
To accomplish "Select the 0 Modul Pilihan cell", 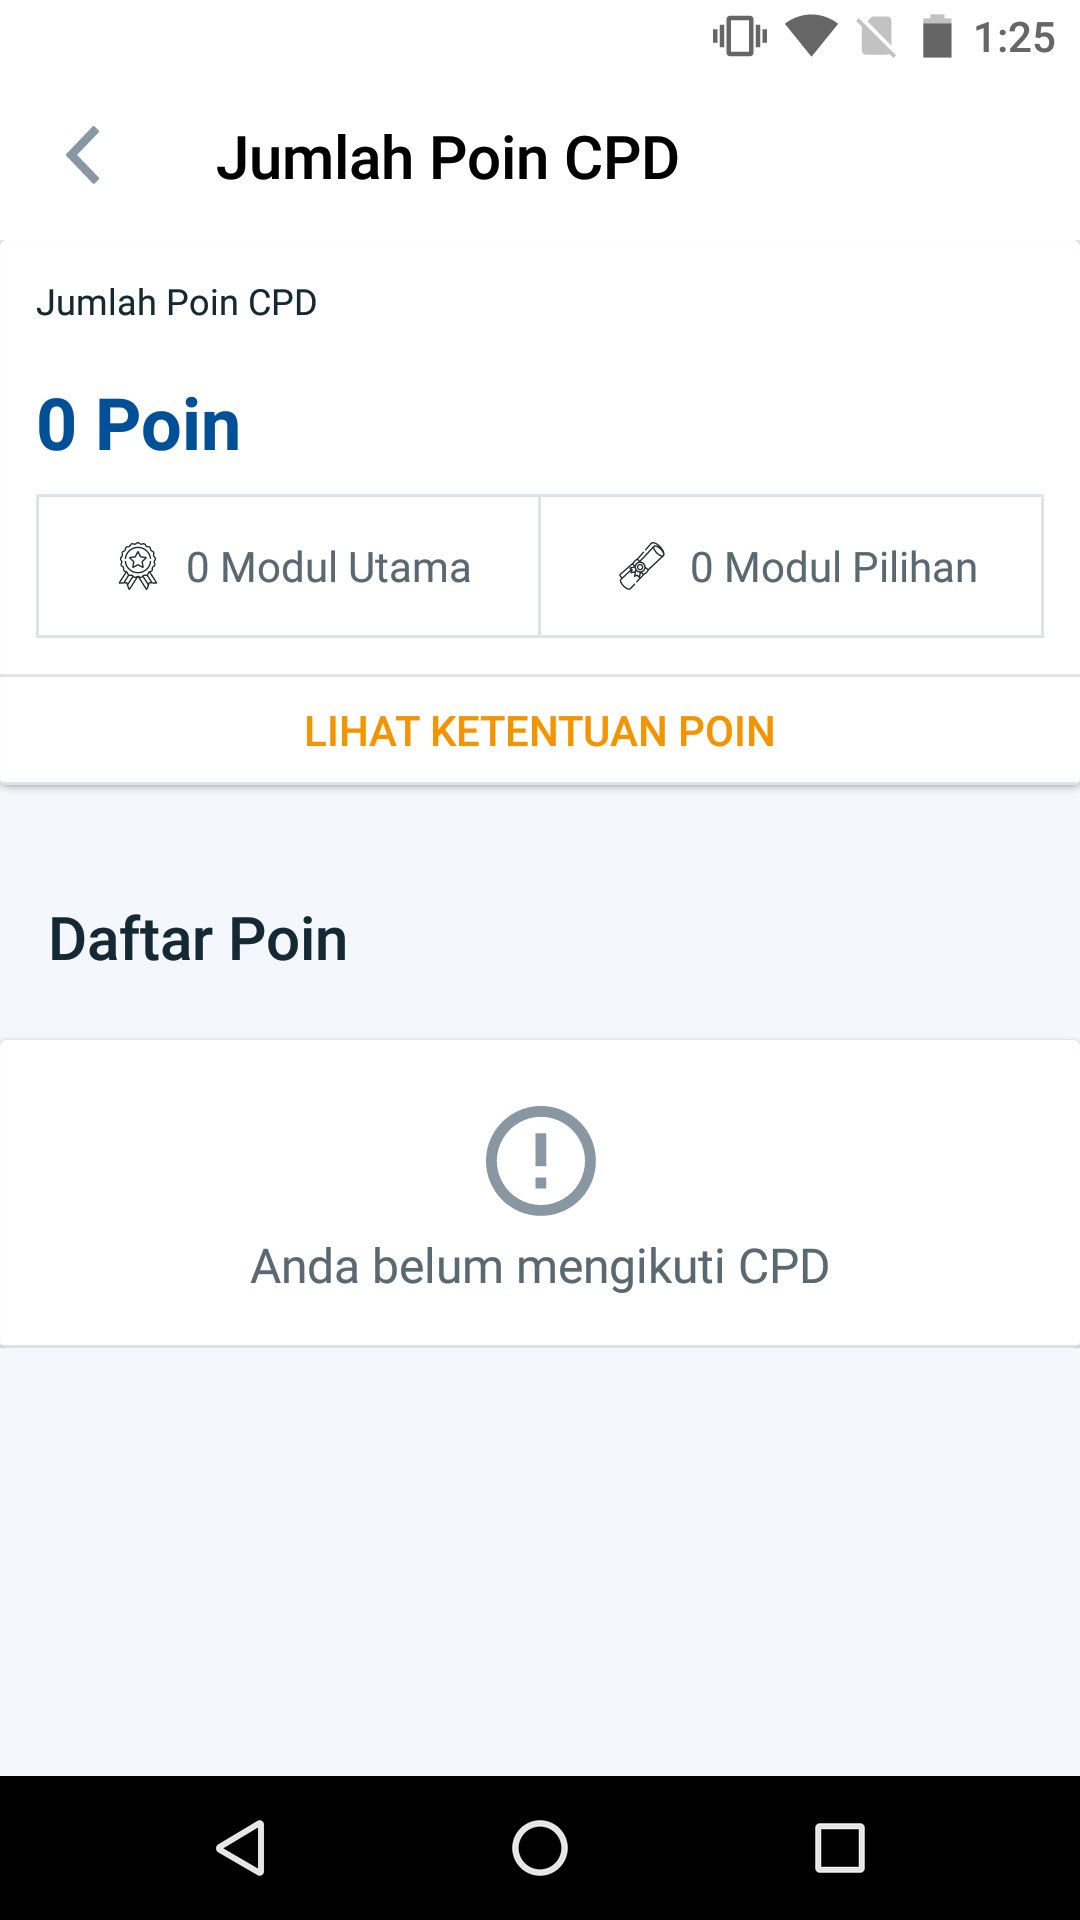I will point(791,567).
